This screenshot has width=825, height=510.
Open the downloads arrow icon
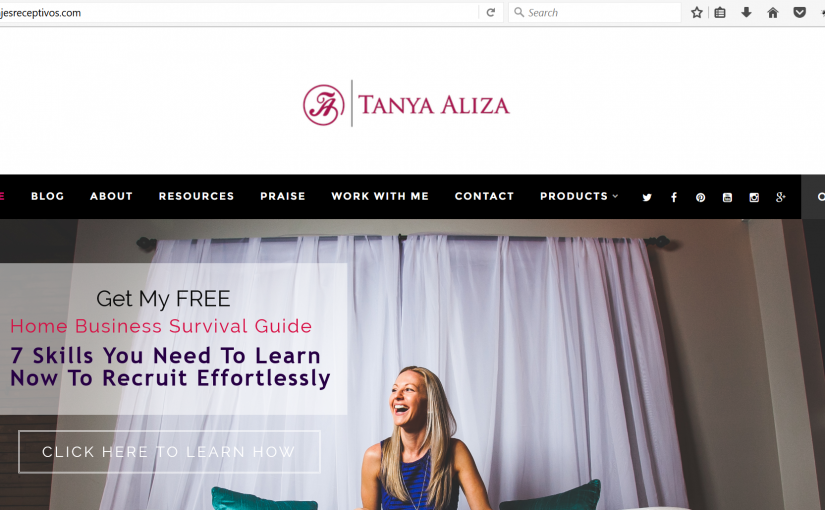(746, 13)
